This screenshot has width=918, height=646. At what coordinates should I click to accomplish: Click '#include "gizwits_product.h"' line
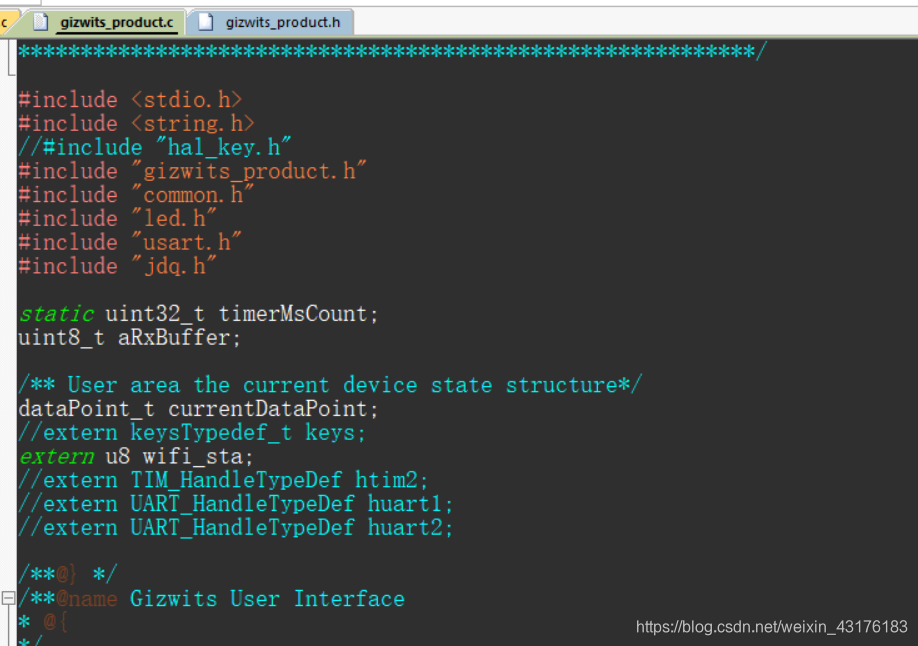click(193, 171)
